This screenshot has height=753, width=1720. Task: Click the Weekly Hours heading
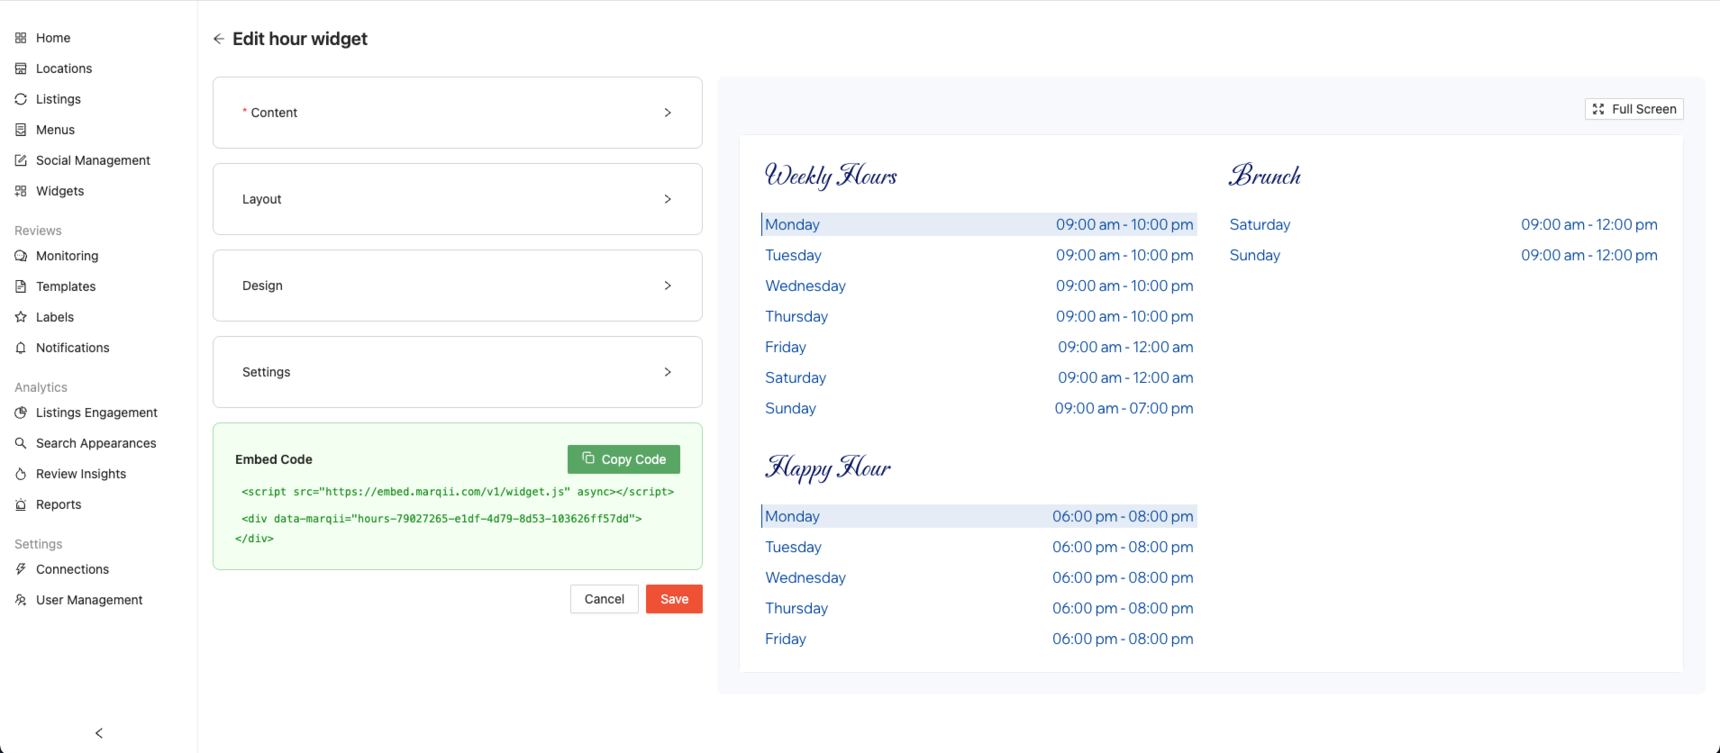point(831,176)
